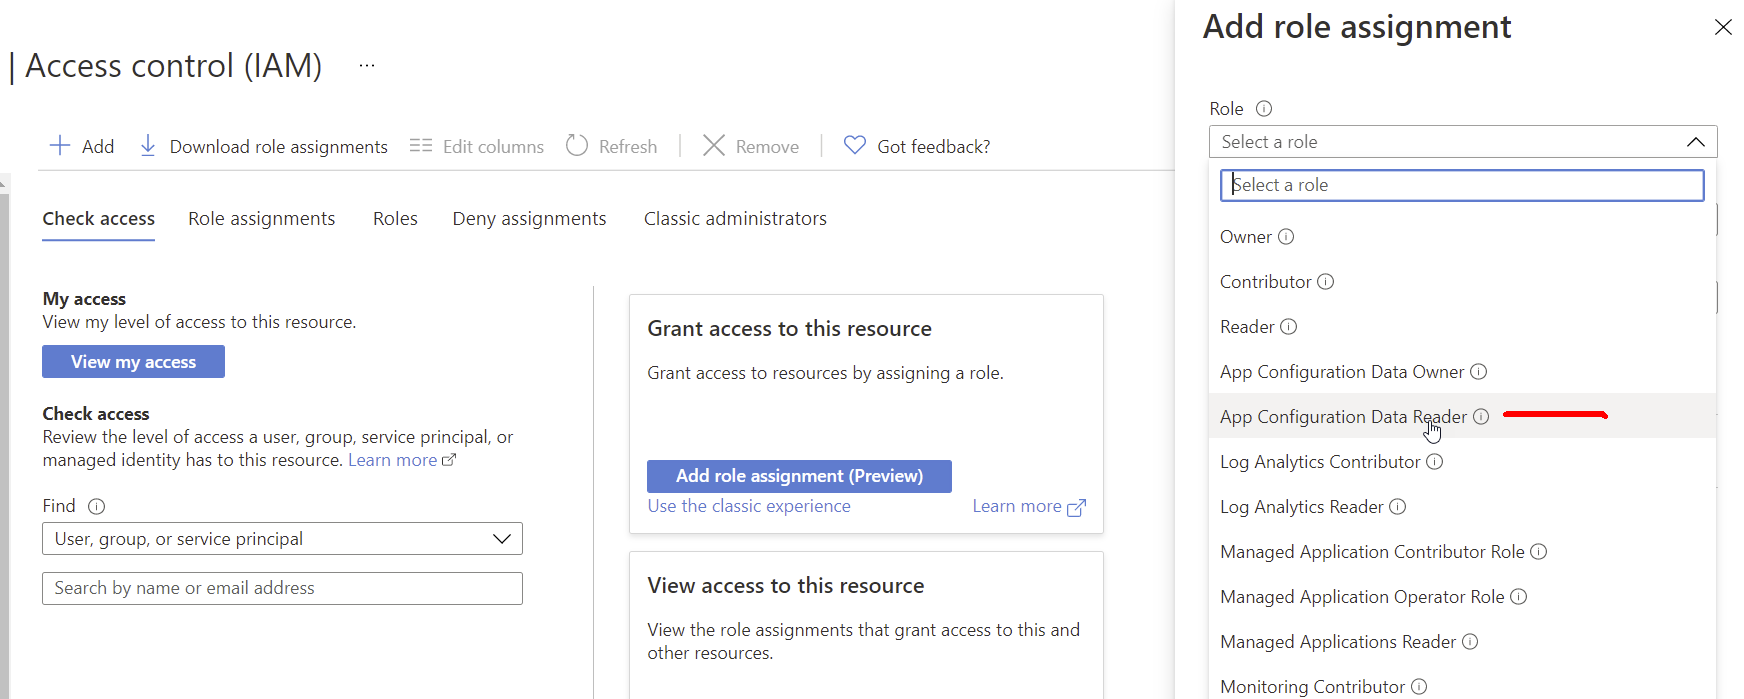The height and width of the screenshot is (699, 1744).
Task: Click the Remove X icon
Action: pos(714,146)
